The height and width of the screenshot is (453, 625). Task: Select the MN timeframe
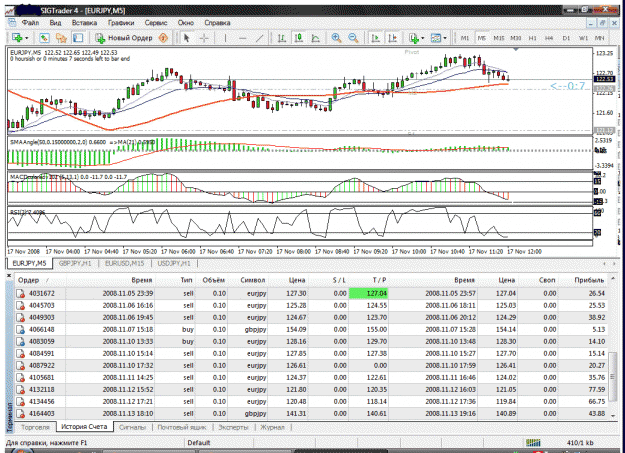click(599, 38)
